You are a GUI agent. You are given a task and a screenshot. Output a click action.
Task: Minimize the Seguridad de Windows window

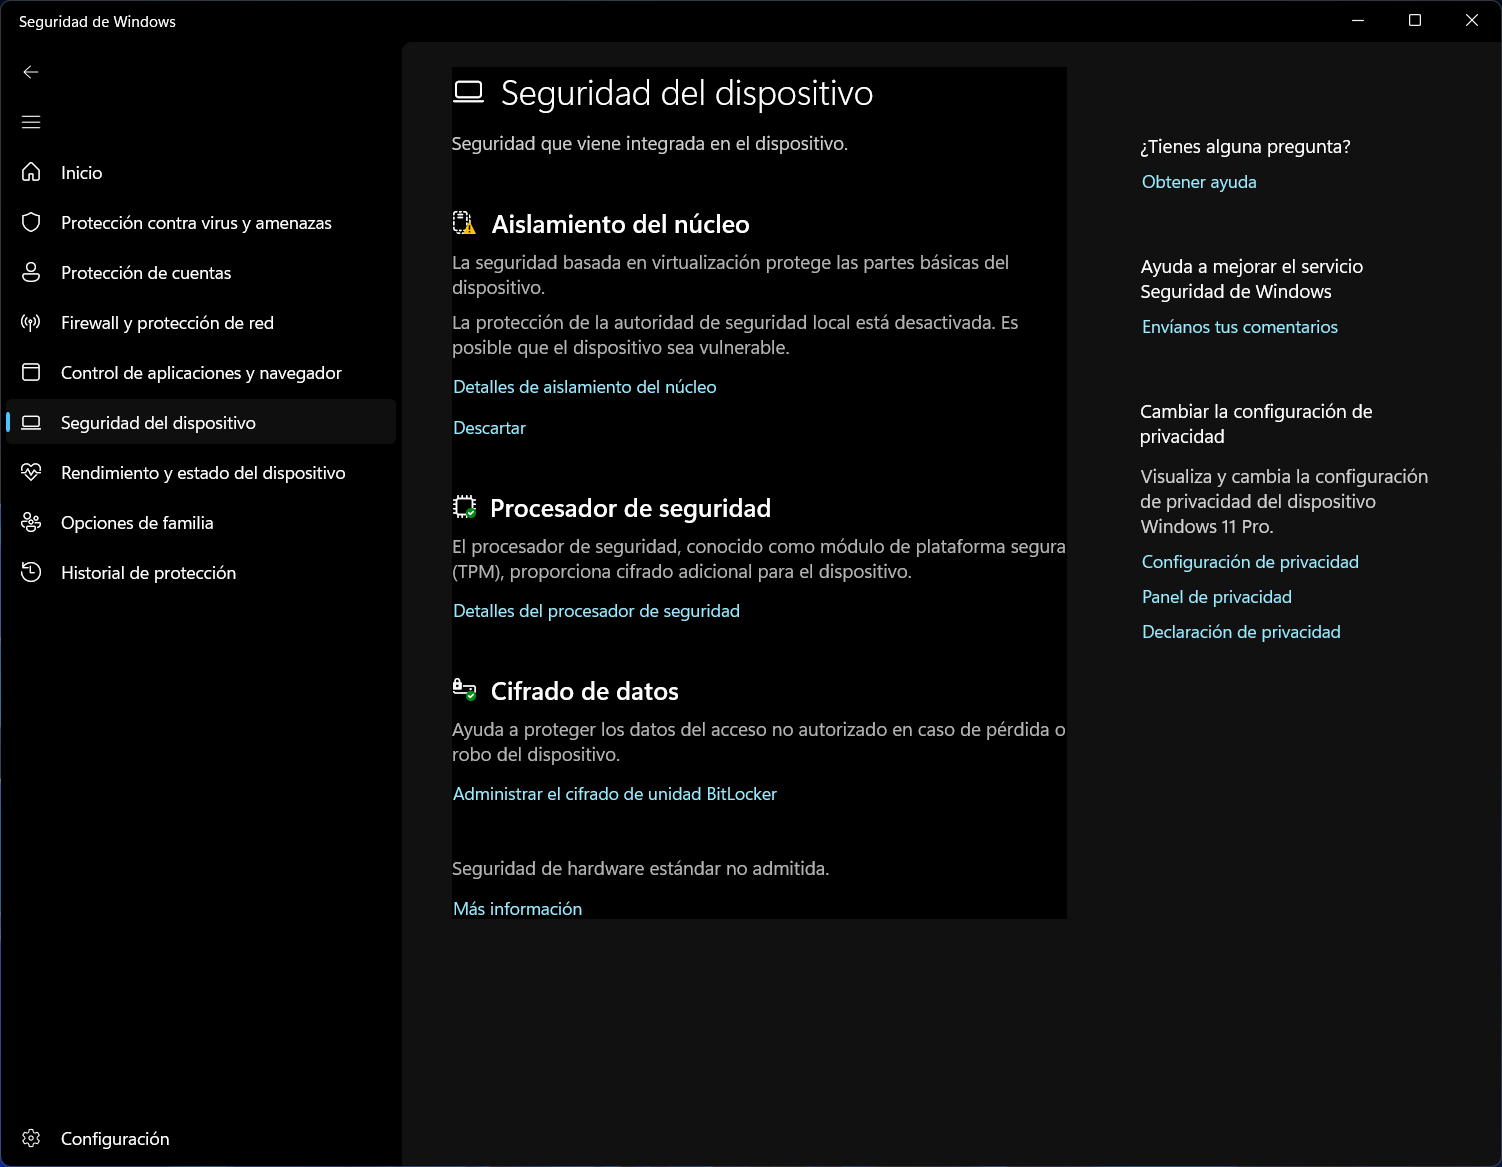[x=1358, y=21]
